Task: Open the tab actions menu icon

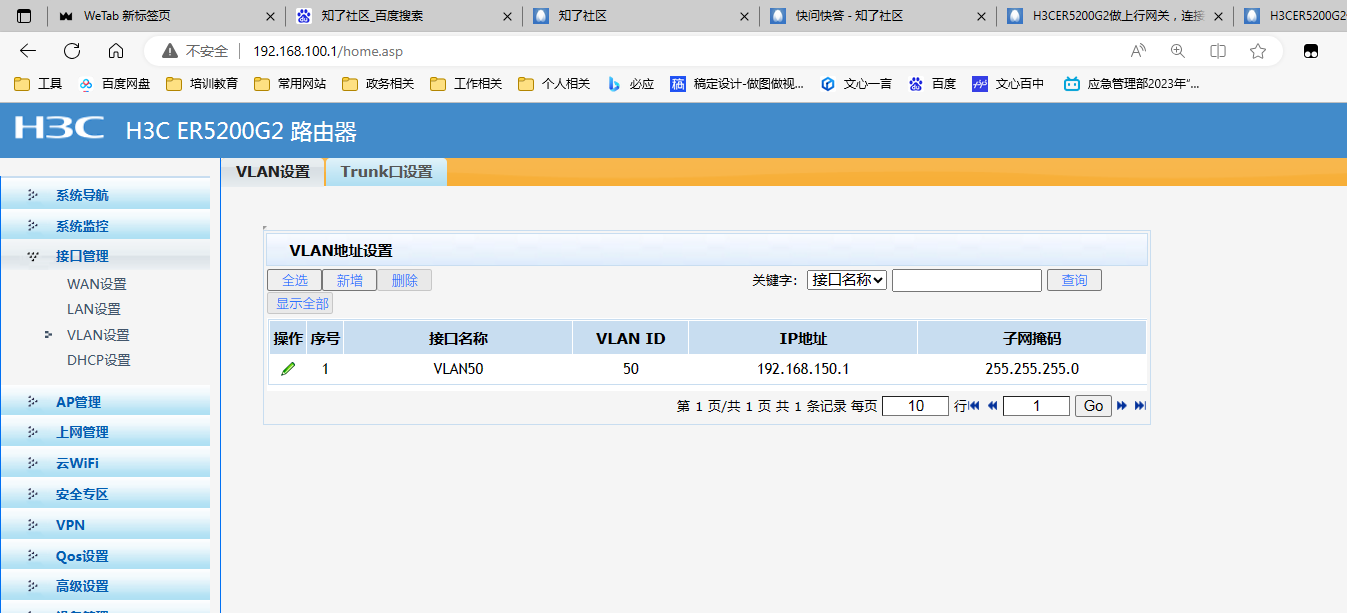Action: pyautogui.click(x=24, y=16)
